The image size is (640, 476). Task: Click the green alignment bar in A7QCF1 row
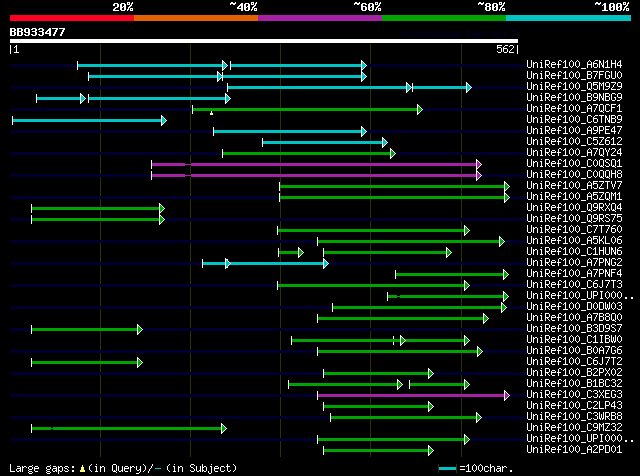point(307,109)
